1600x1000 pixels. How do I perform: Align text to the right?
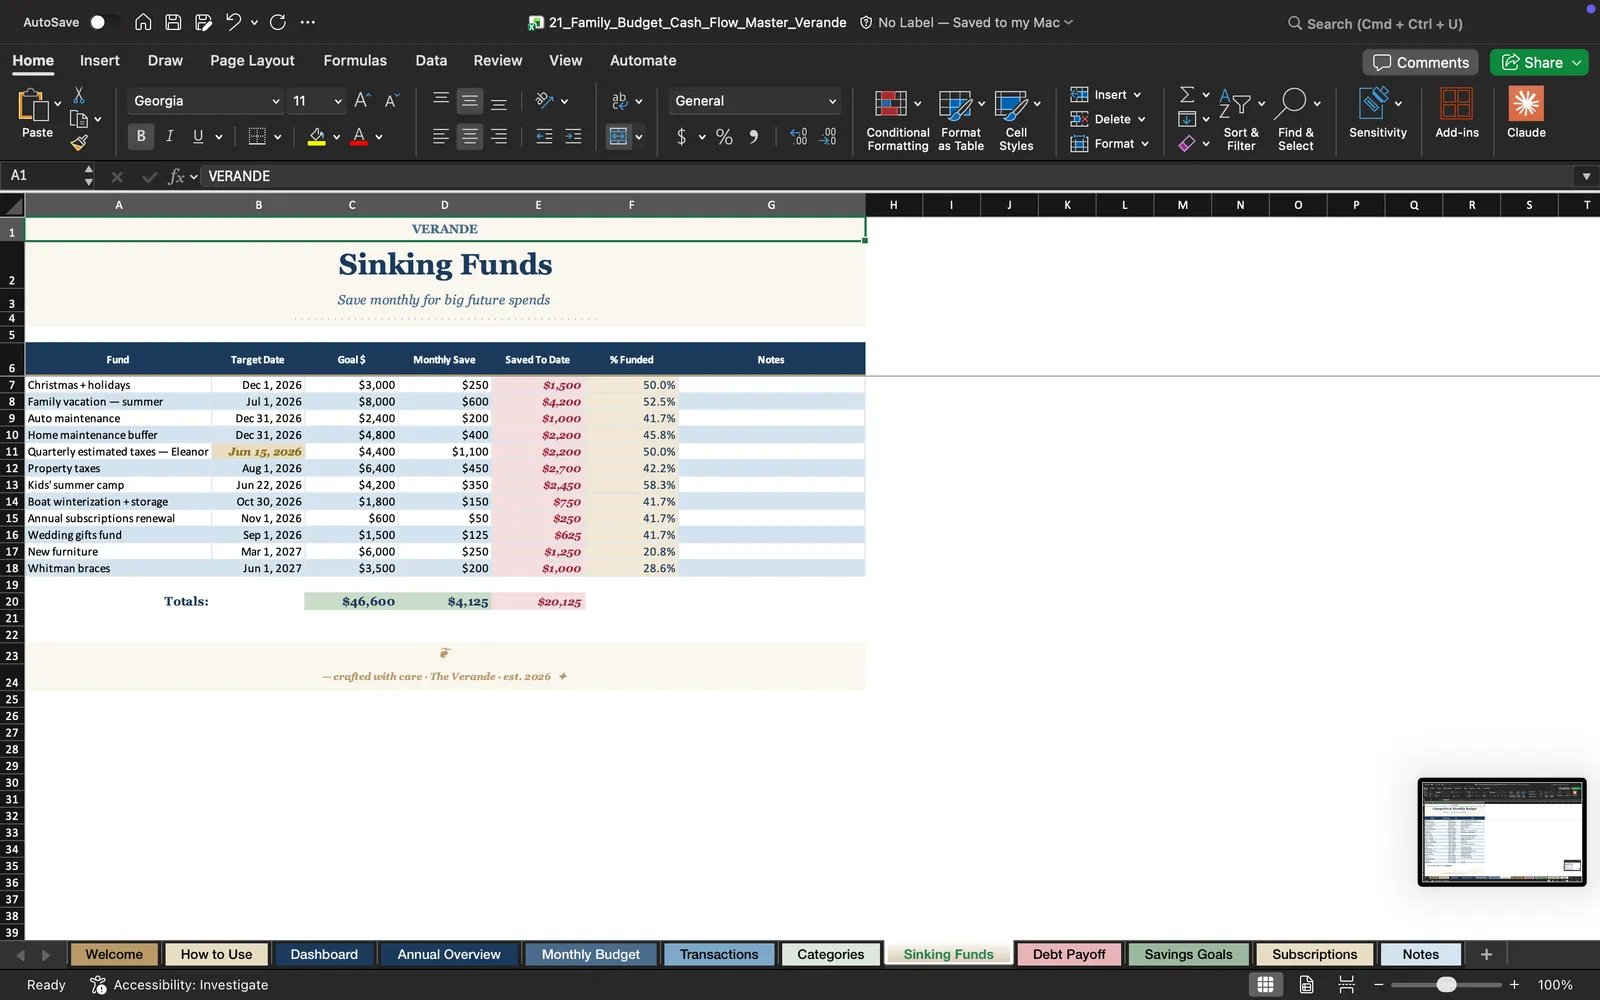click(x=498, y=136)
